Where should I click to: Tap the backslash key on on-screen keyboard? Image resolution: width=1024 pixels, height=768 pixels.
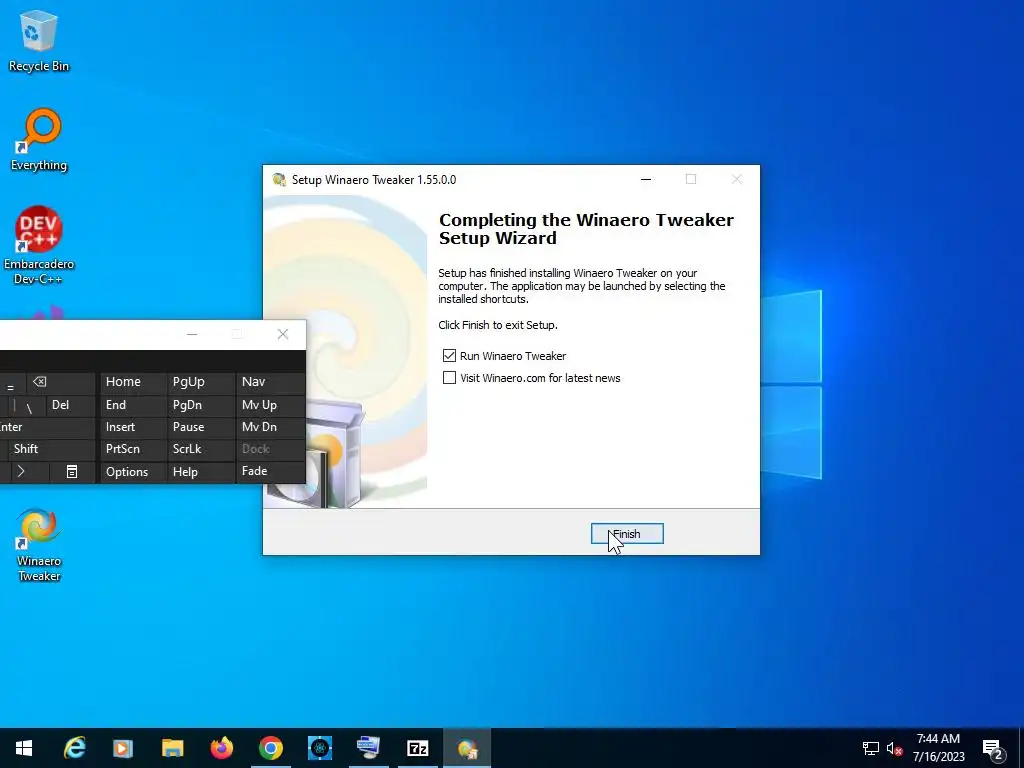coord(29,406)
